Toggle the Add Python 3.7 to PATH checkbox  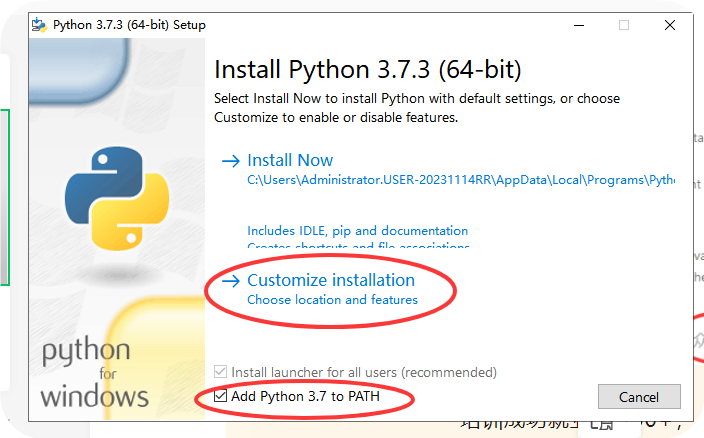[220, 397]
